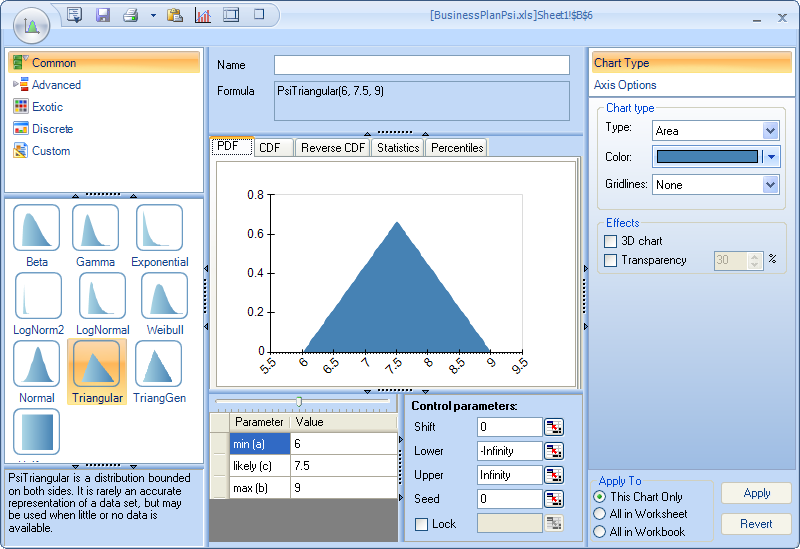Click cell reference icon beside Shift field

coord(554,427)
